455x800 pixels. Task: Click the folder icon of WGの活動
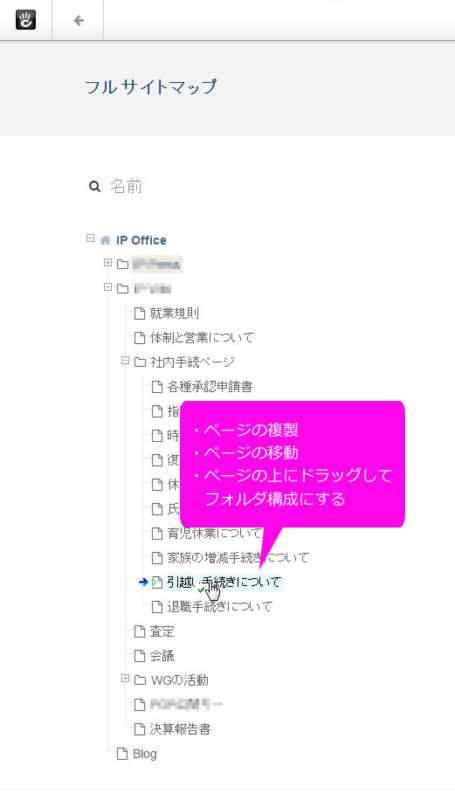pos(140,680)
